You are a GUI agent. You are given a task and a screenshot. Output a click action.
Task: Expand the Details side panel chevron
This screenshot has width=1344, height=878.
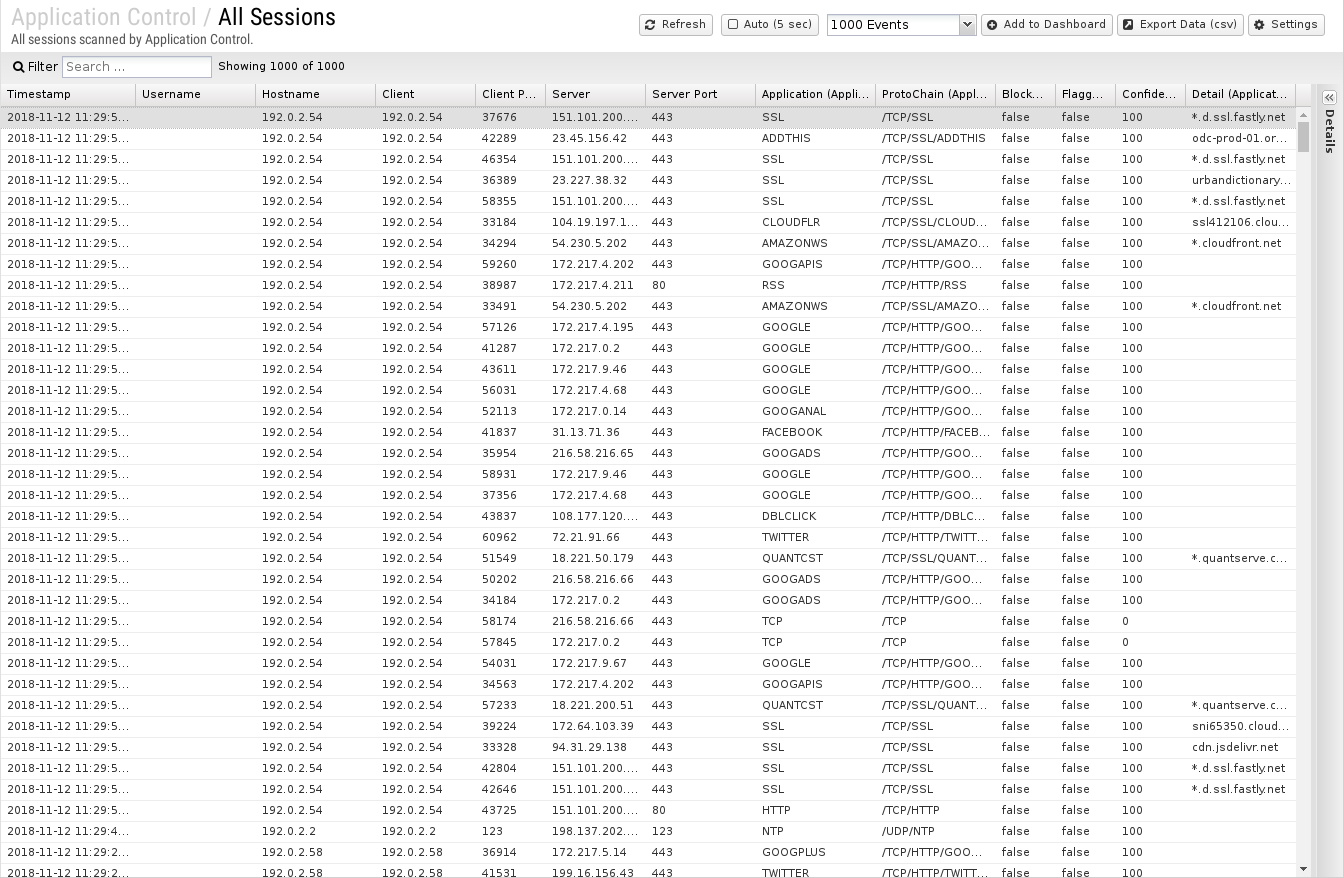(1329, 97)
